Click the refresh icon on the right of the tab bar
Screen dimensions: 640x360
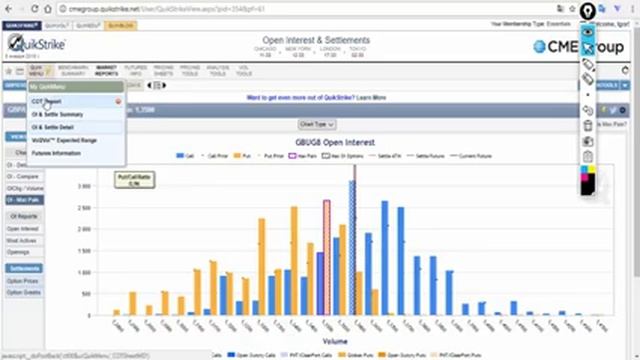pos(625,70)
